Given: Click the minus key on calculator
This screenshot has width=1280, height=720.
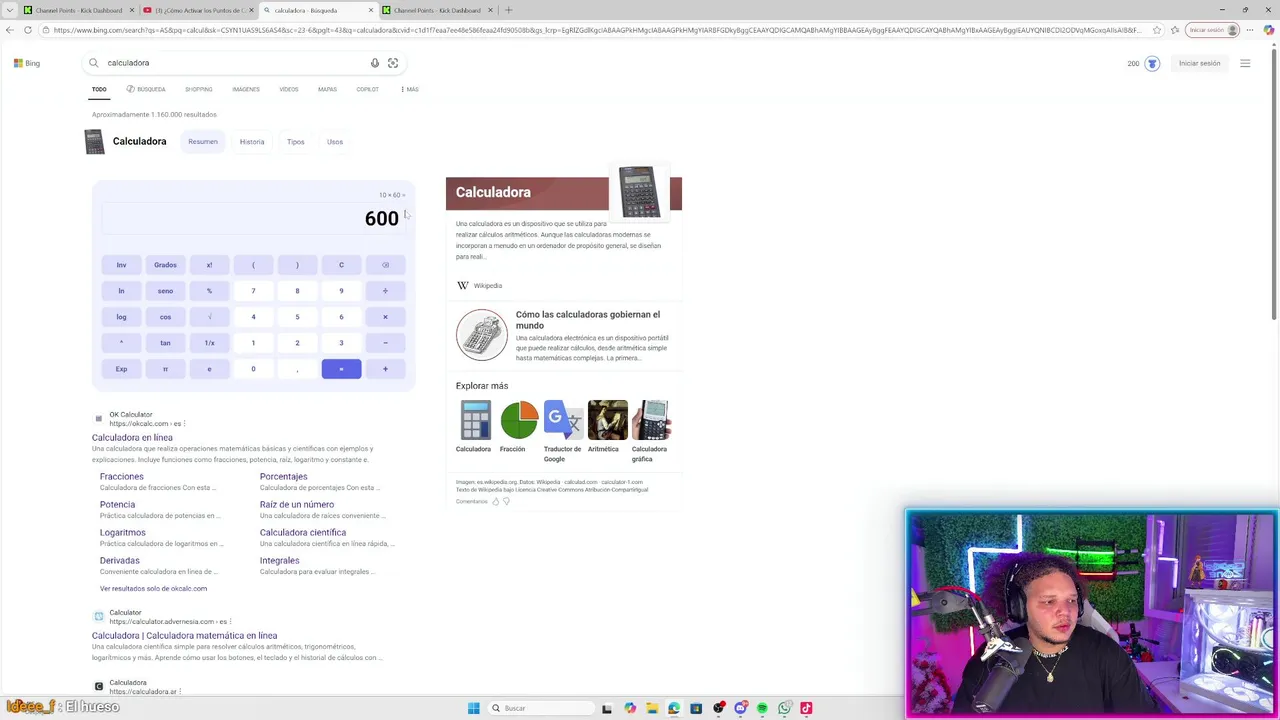Looking at the screenshot, I should [385, 343].
